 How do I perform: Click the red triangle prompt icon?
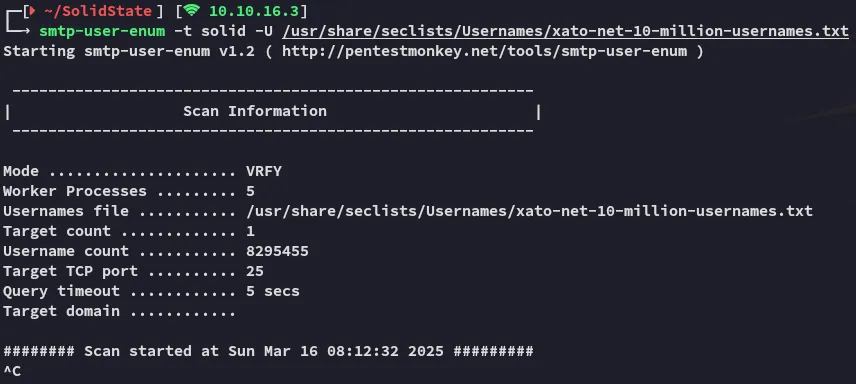(x=32, y=10)
